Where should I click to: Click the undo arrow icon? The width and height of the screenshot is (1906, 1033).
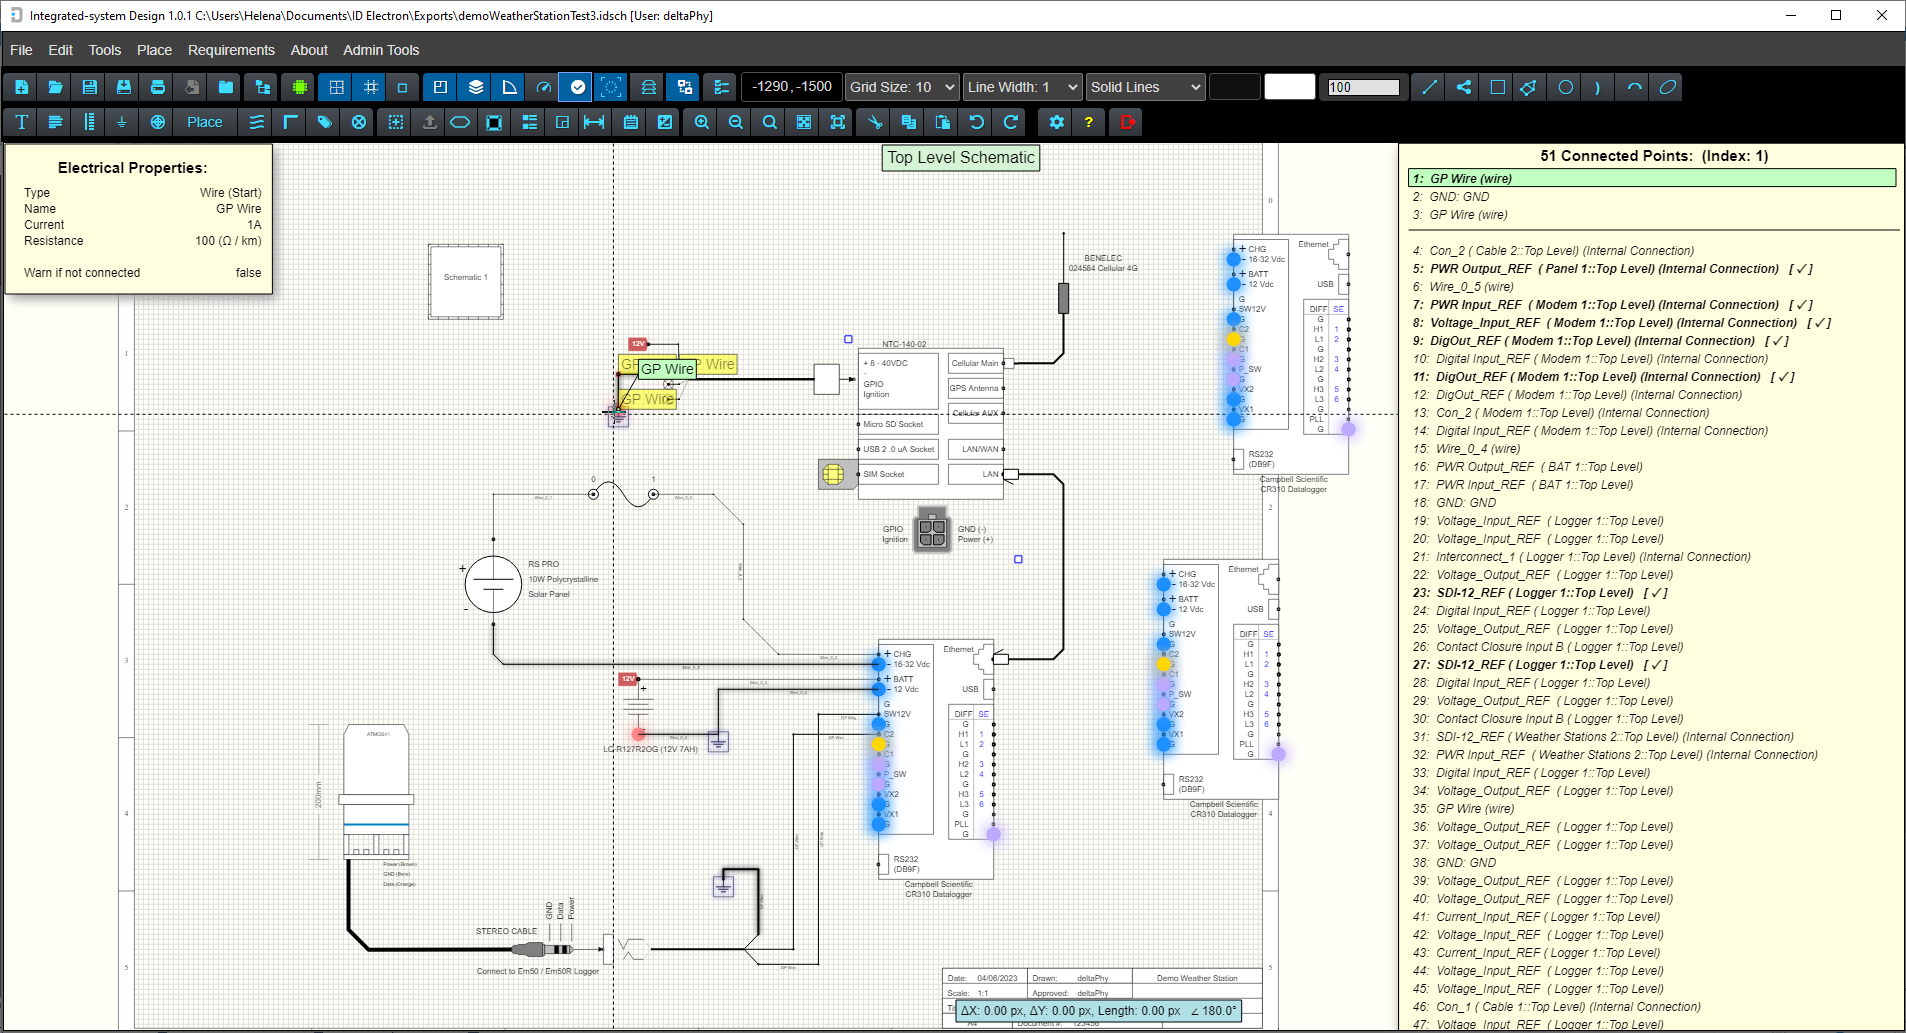point(976,122)
